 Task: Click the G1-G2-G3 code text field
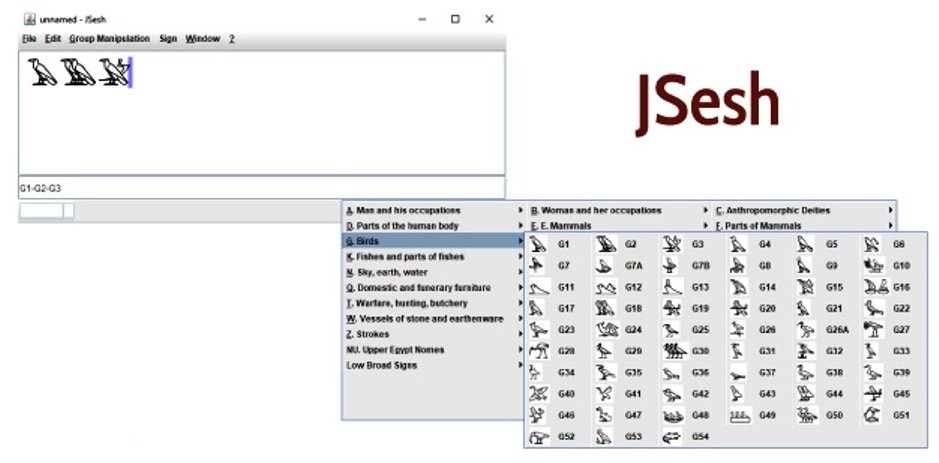click(260, 188)
